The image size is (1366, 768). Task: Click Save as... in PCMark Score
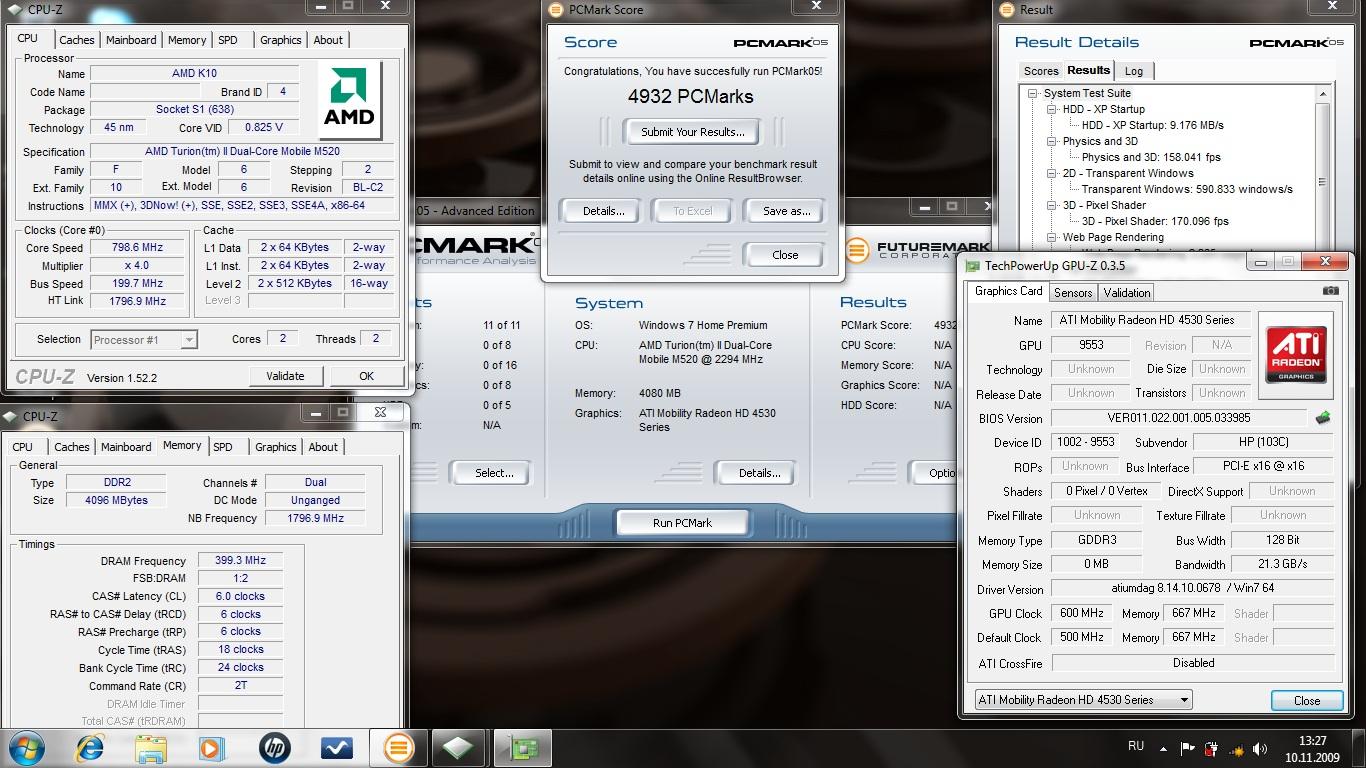(x=786, y=211)
